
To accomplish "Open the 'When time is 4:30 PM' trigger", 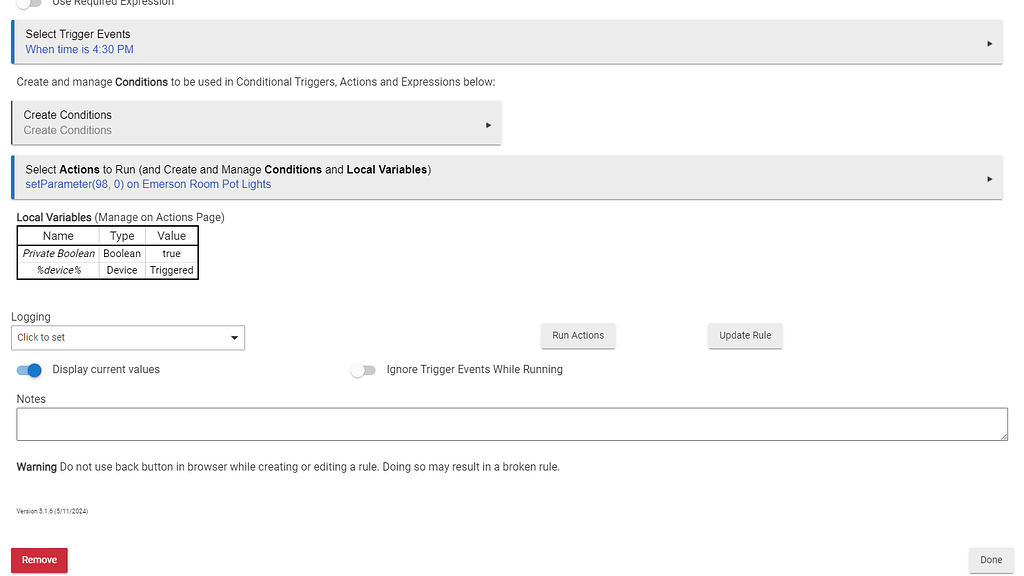I will pos(80,50).
